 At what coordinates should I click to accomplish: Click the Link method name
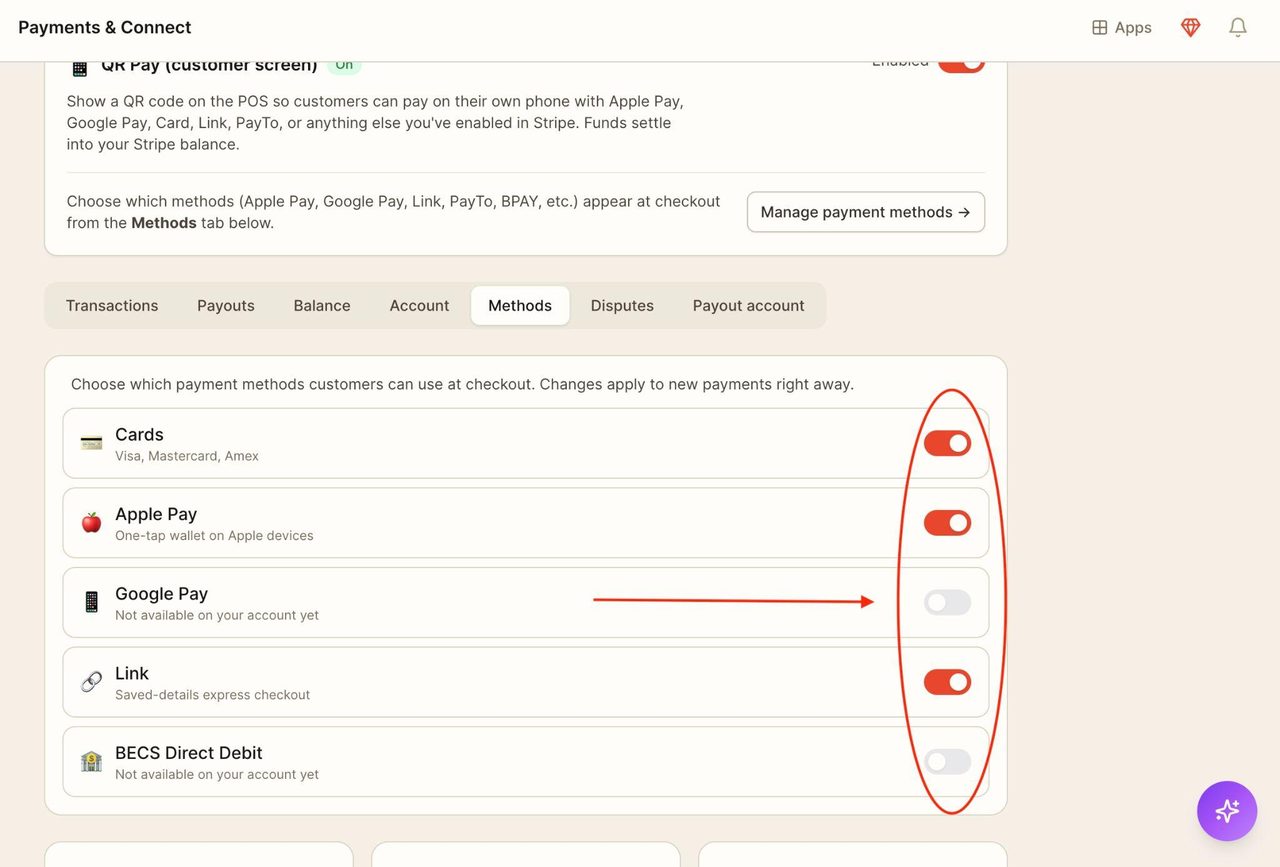[132, 673]
